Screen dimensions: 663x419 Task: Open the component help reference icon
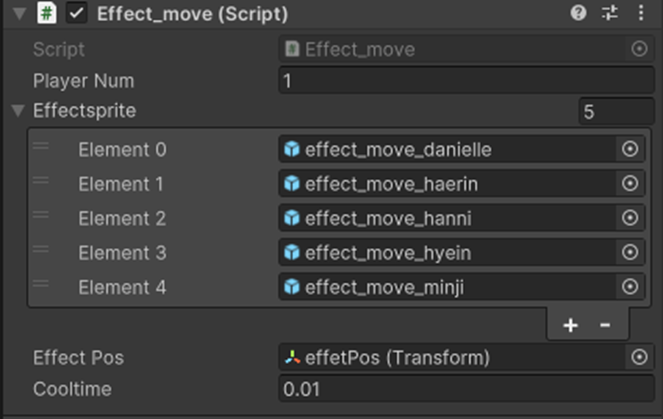pyautogui.click(x=578, y=13)
